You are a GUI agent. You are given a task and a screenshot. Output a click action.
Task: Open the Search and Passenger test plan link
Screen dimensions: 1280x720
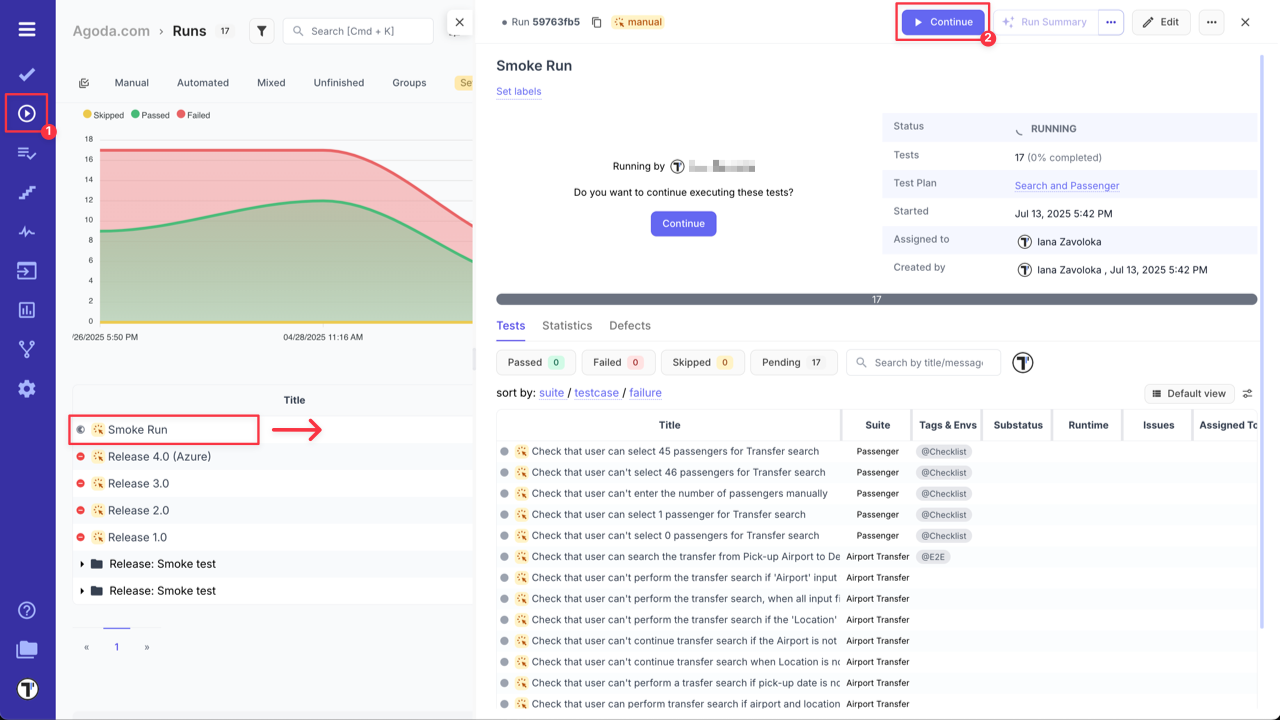(1066, 184)
